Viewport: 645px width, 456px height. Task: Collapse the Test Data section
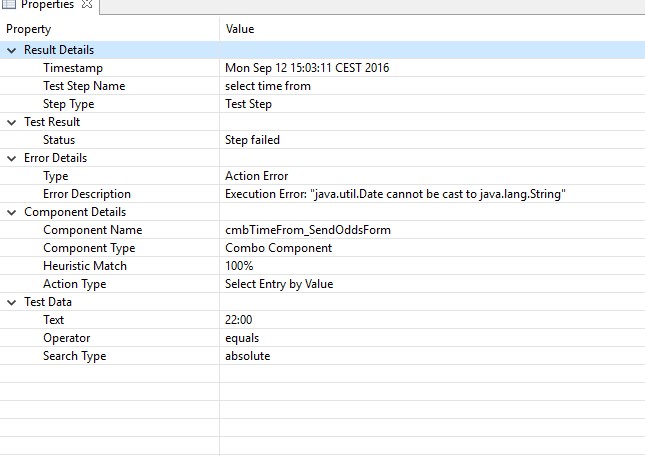12,302
